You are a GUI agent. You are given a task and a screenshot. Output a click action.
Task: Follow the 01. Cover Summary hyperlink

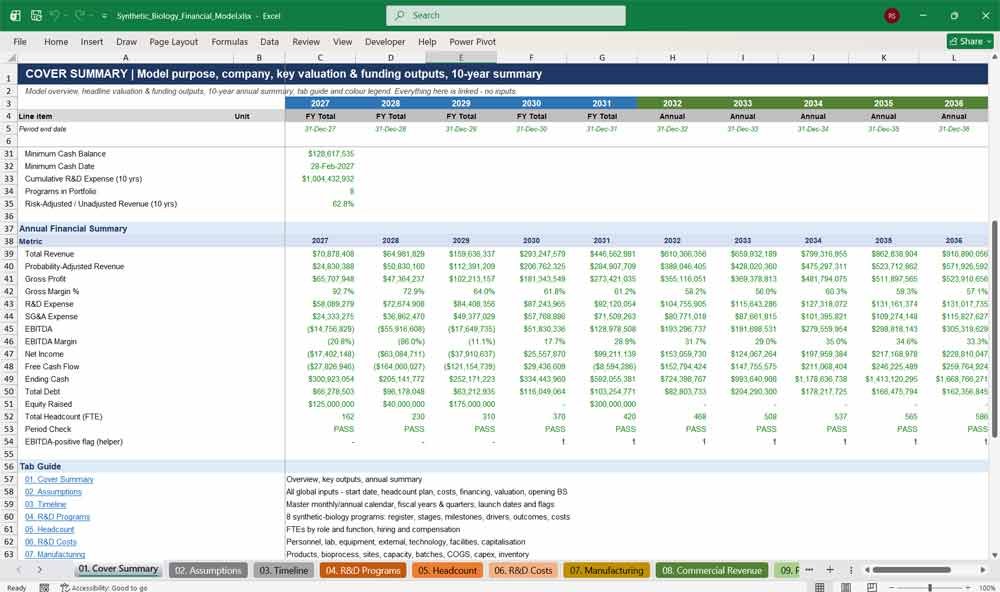coord(59,479)
